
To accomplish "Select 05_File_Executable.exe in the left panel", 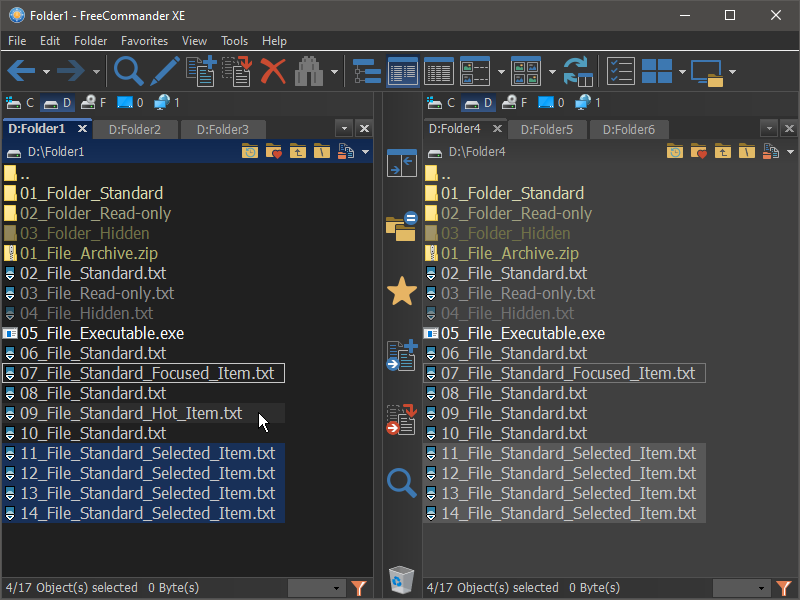I will (x=101, y=333).
